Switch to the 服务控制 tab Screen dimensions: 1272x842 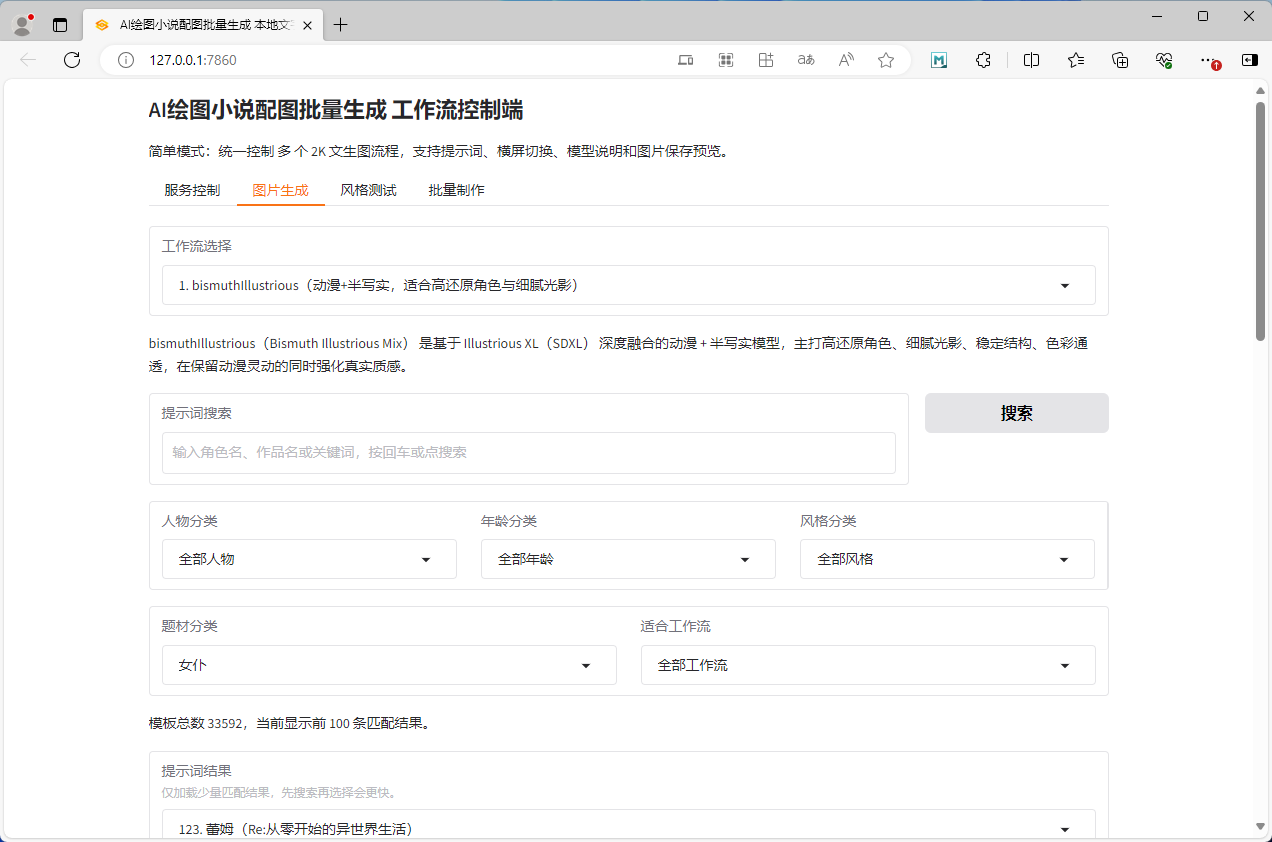pos(192,190)
